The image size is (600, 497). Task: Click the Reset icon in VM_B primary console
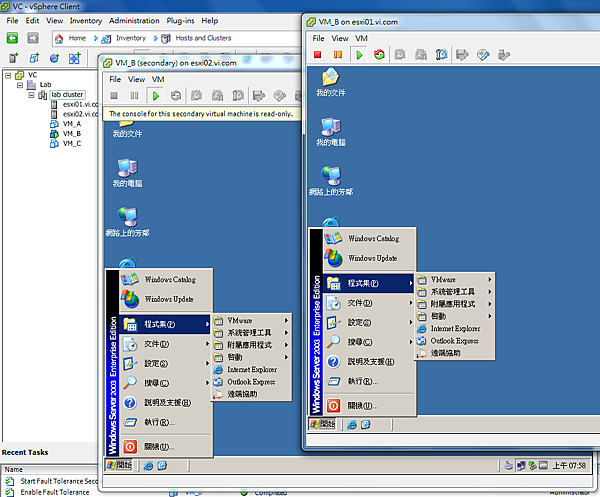point(379,54)
